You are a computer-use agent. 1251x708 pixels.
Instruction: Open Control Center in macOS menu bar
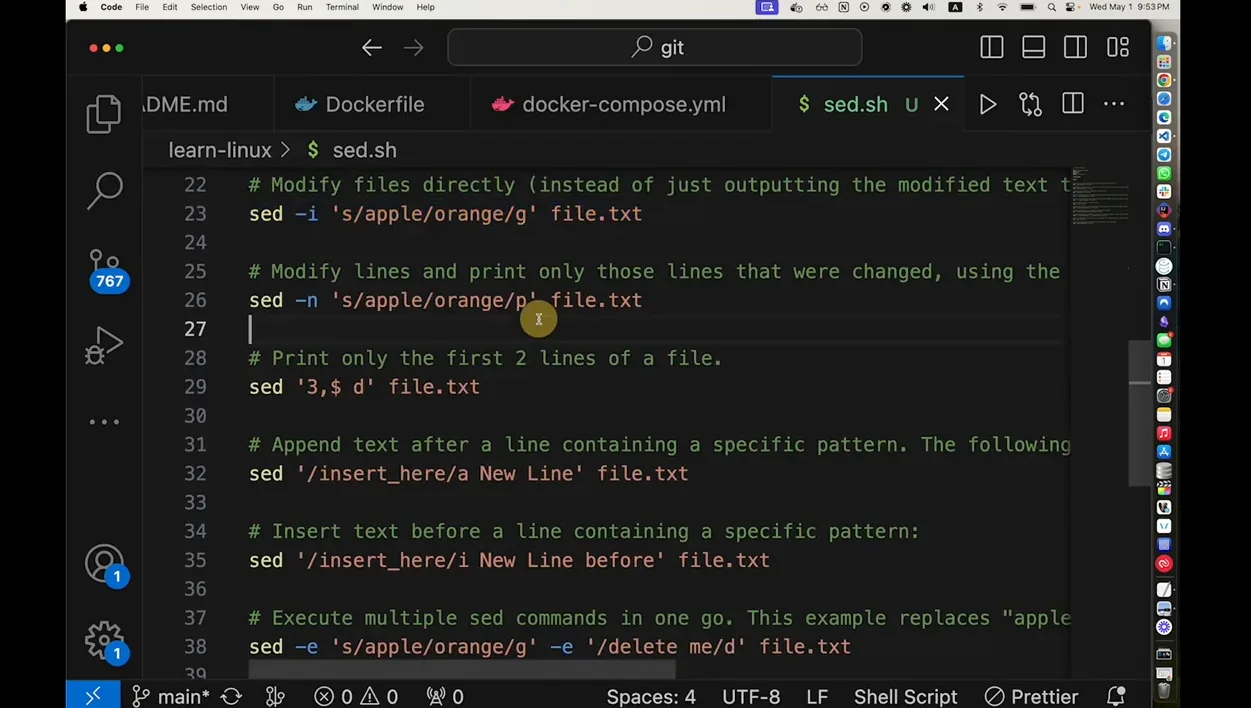tap(1071, 7)
